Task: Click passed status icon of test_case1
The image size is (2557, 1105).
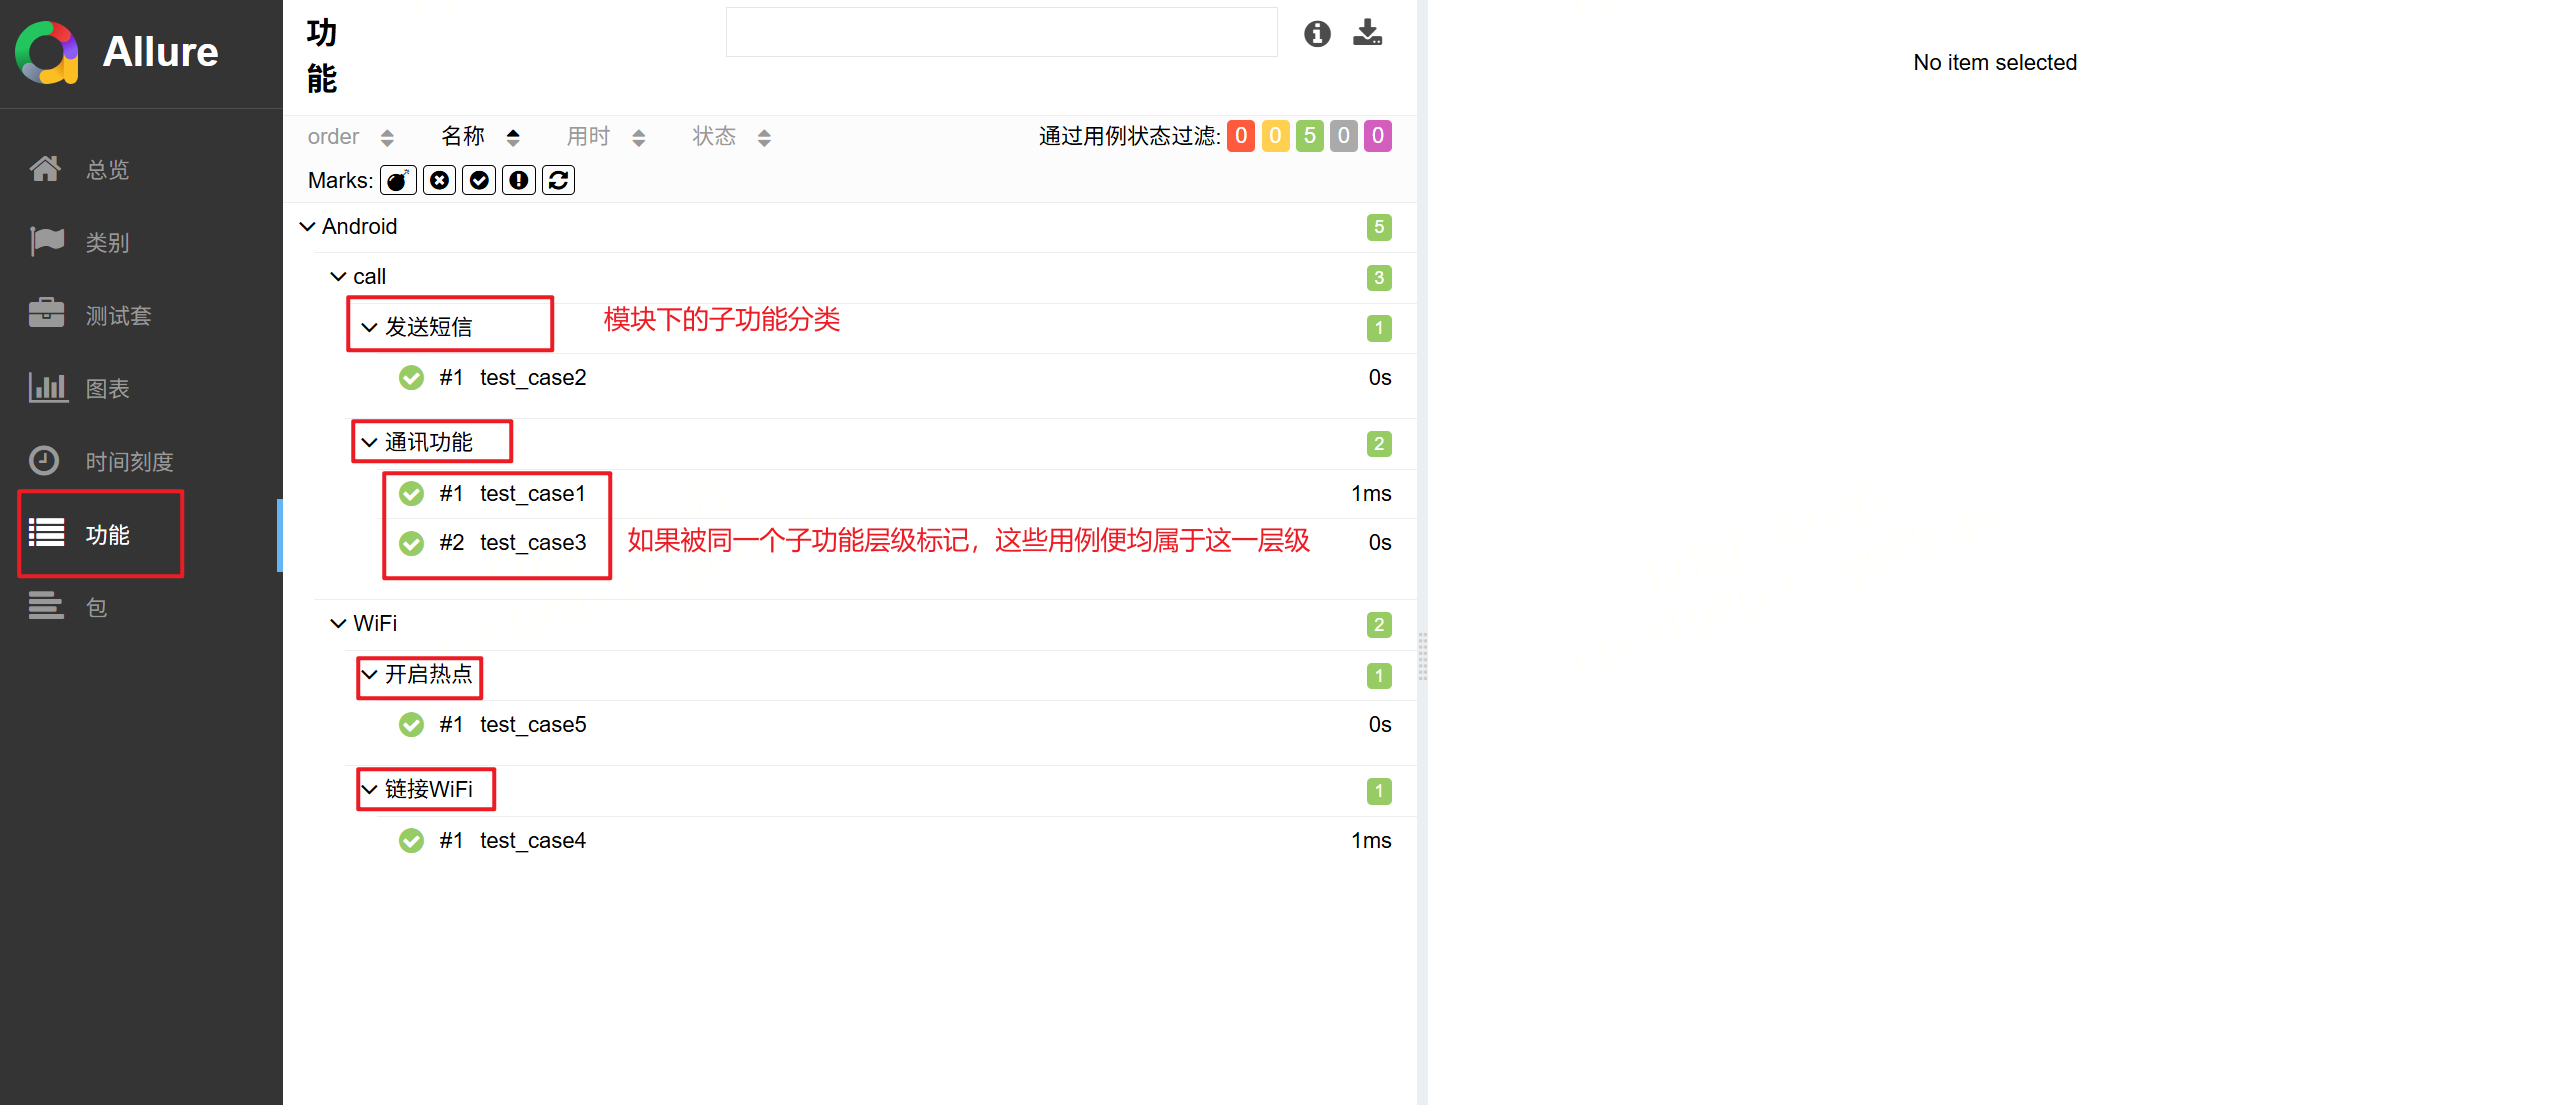Action: point(411,494)
